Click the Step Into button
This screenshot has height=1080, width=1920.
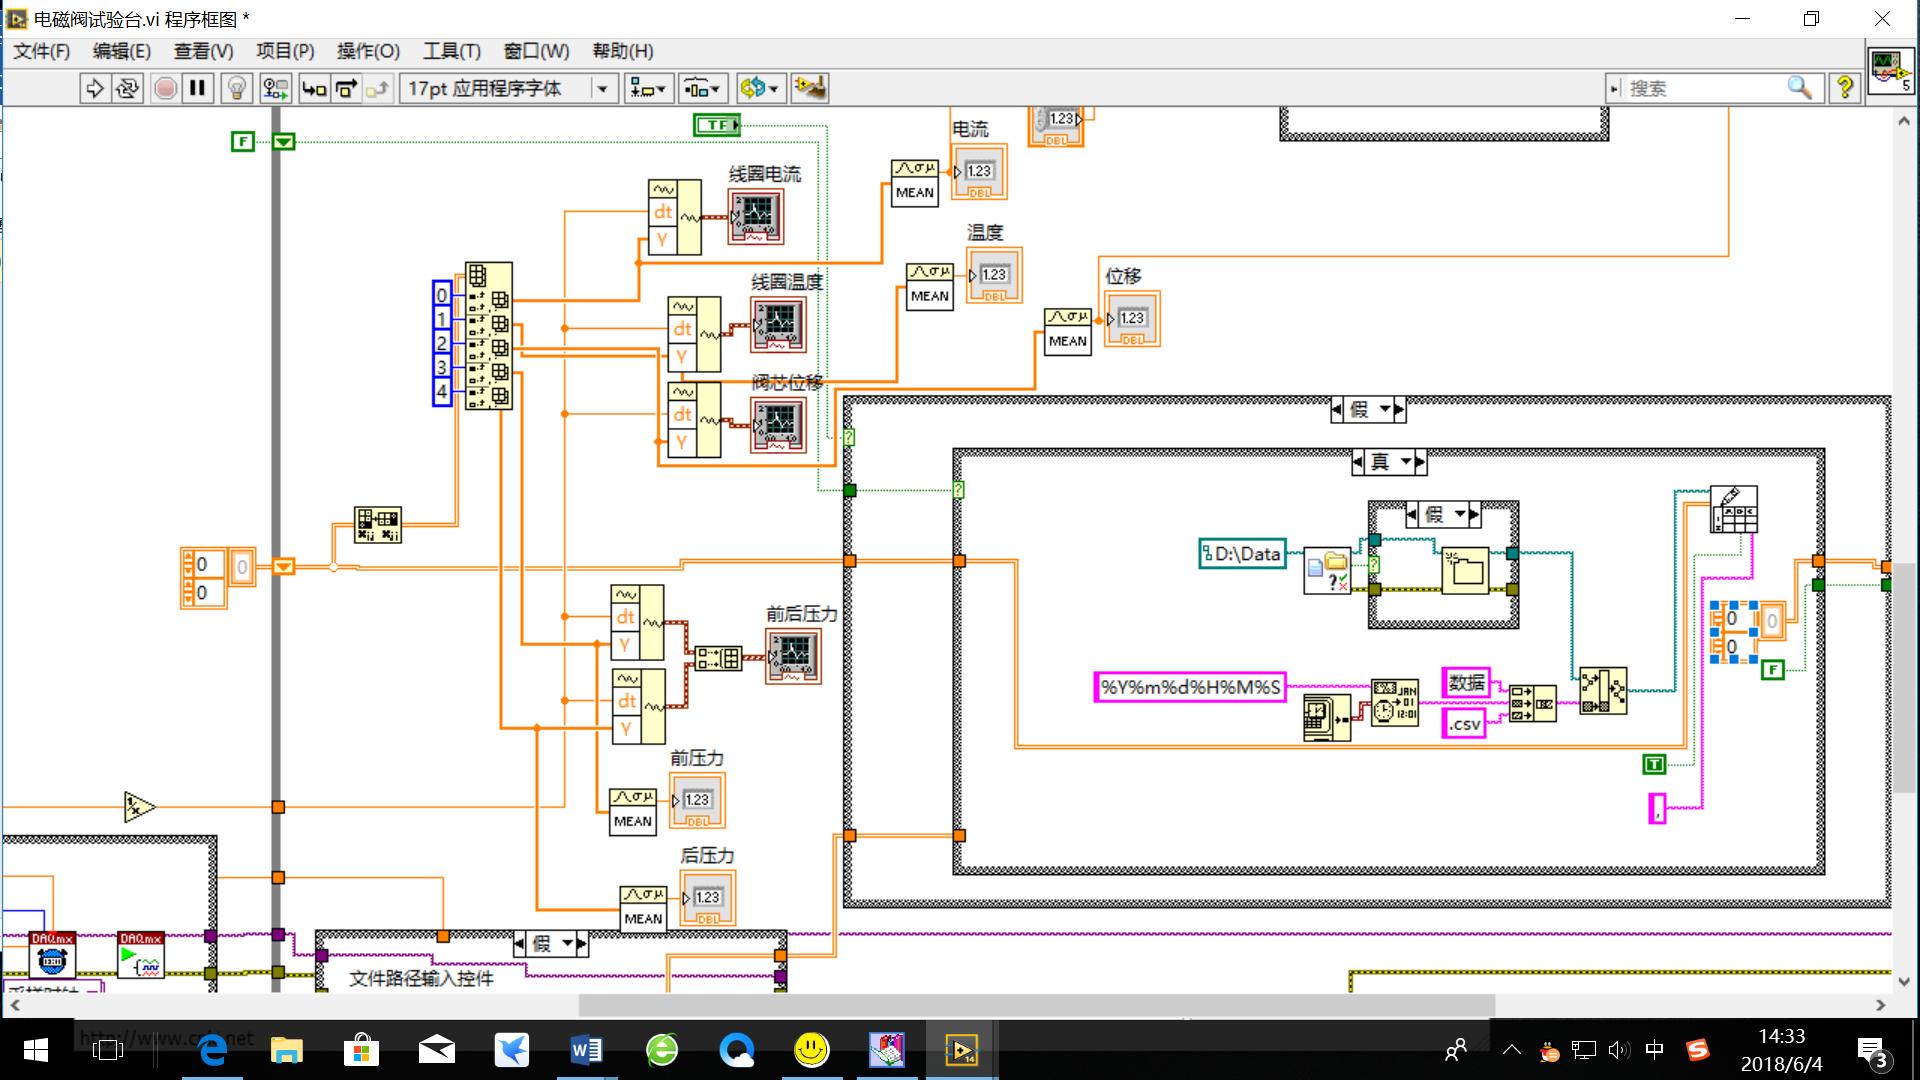314,89
